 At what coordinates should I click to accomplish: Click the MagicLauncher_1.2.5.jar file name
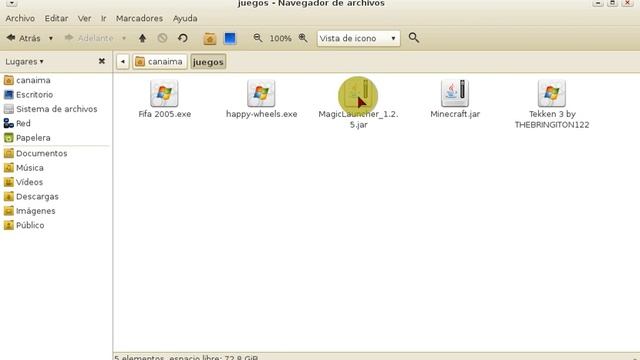pos(358,120)
